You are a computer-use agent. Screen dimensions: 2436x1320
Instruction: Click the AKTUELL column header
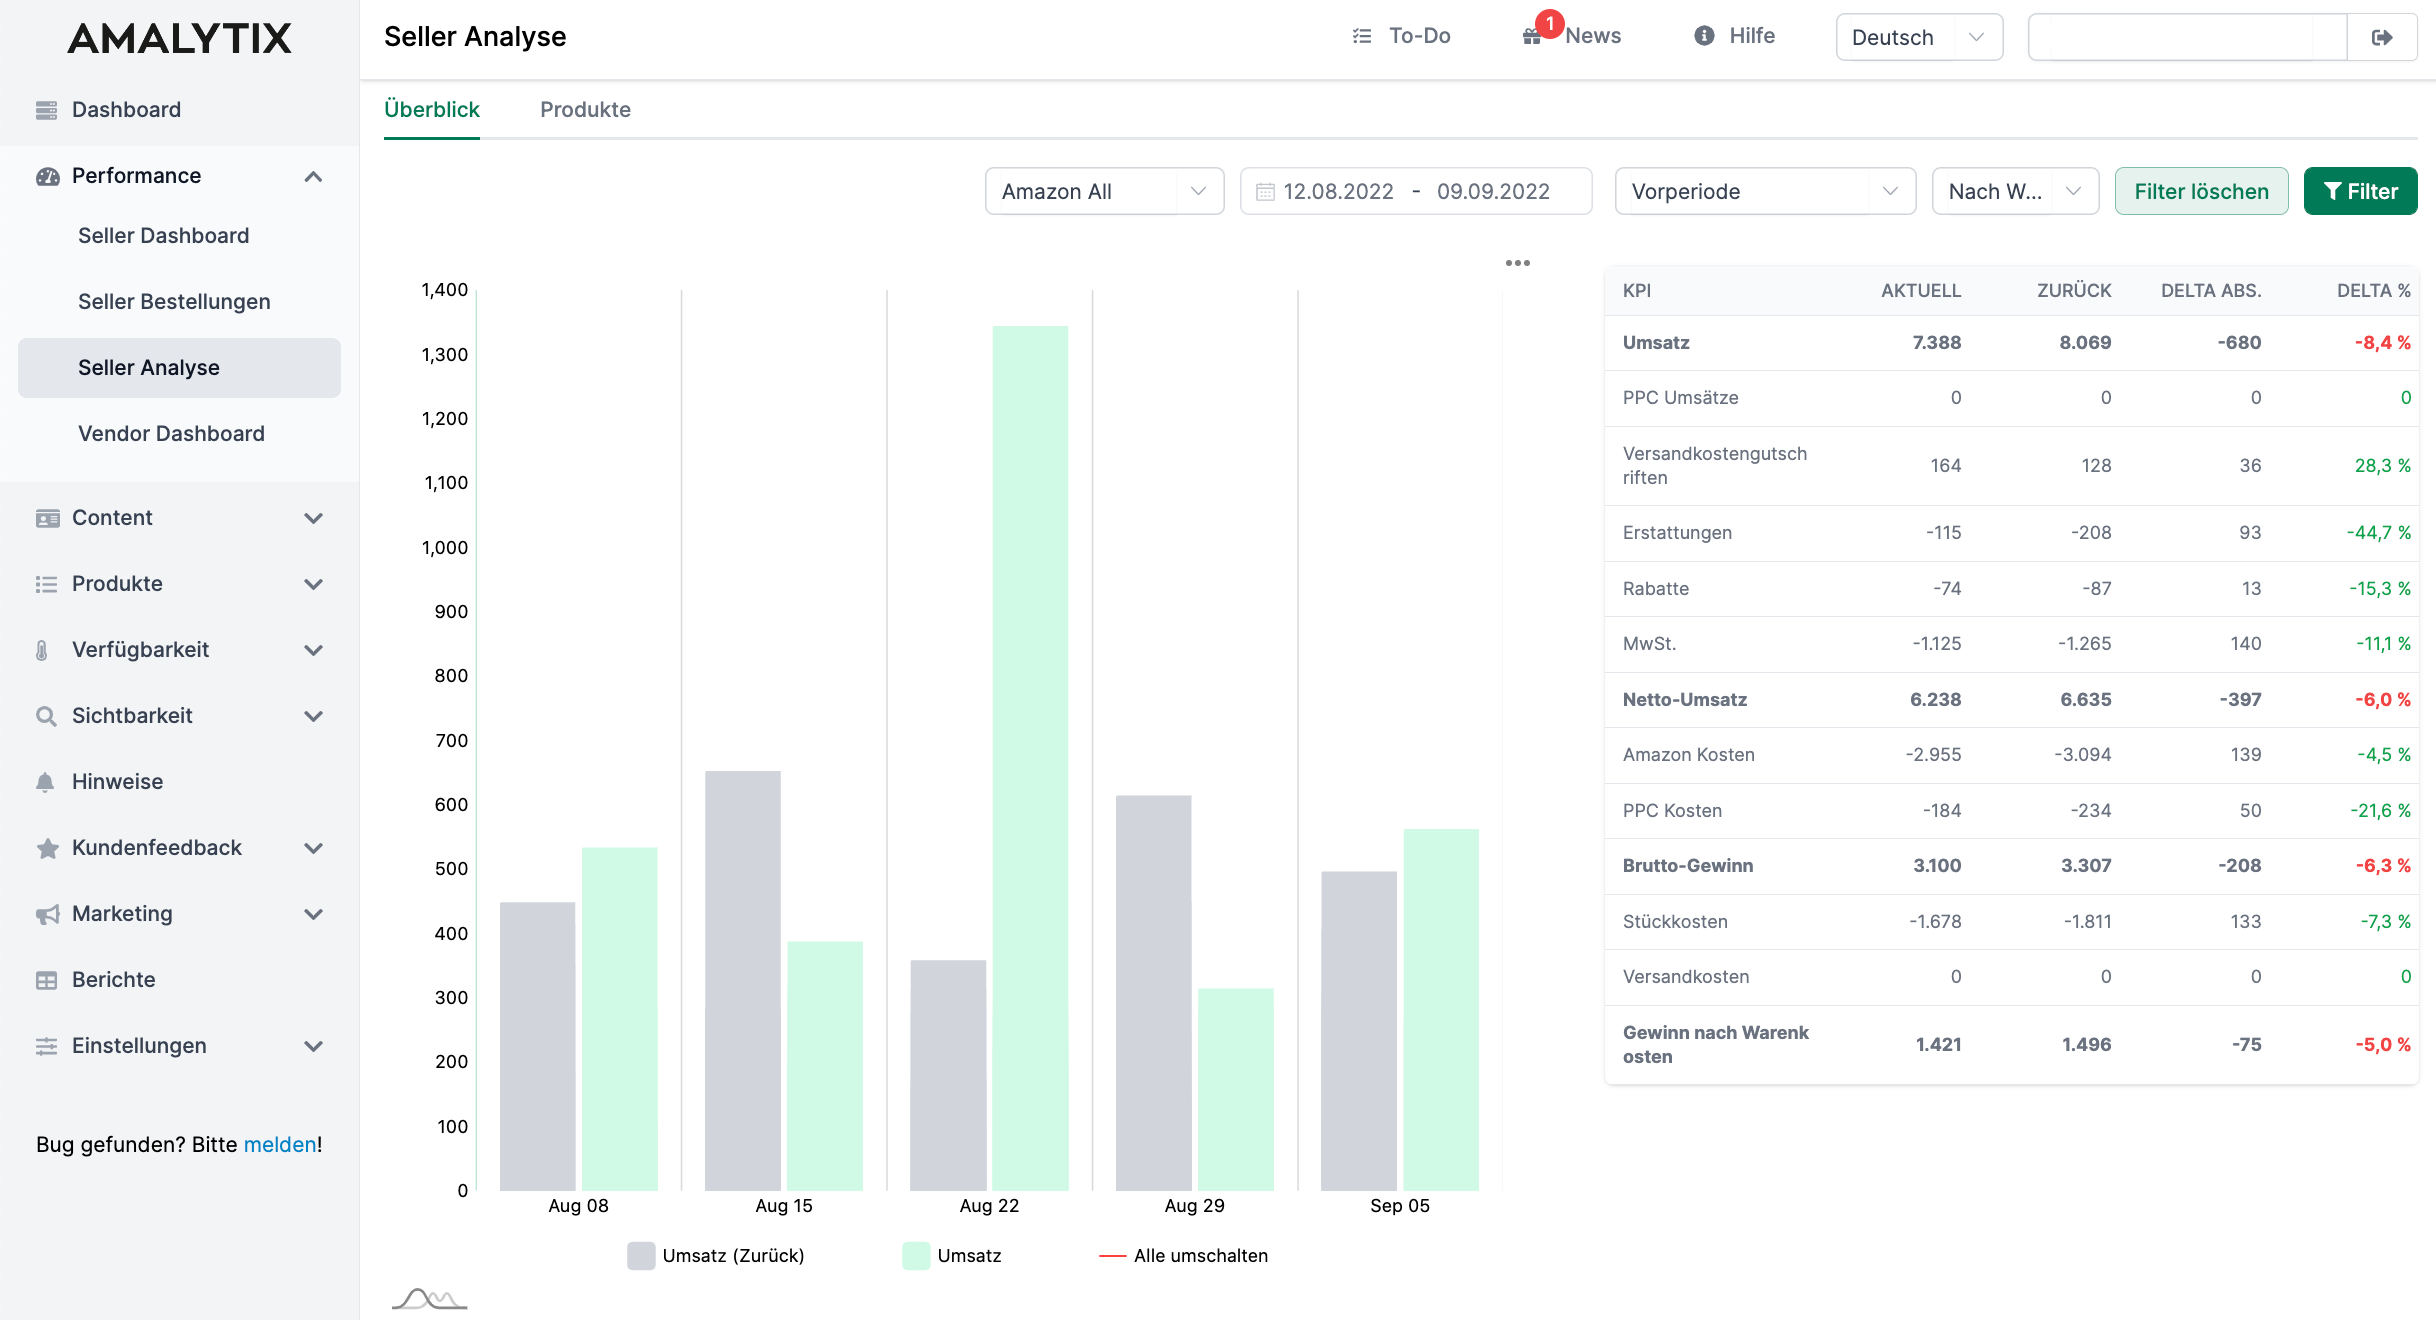1921,291
